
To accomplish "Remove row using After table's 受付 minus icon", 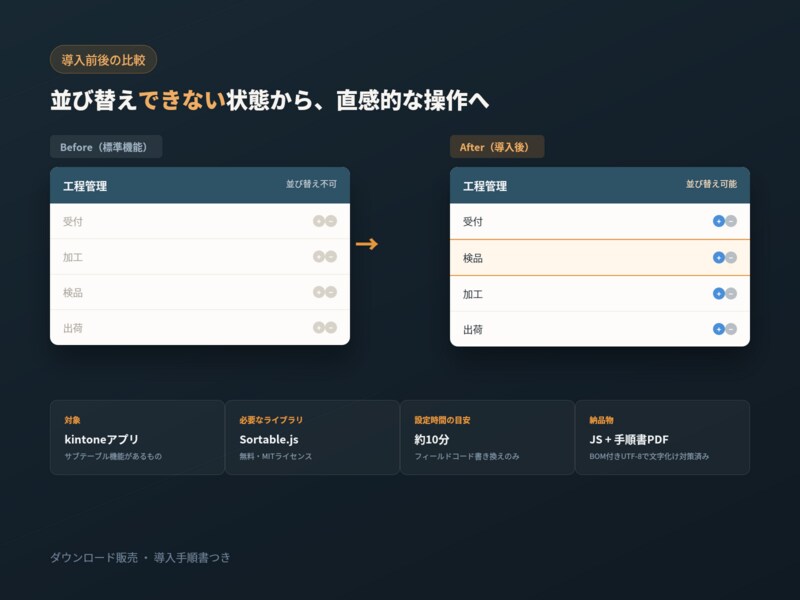I will [x=731, y=221].
